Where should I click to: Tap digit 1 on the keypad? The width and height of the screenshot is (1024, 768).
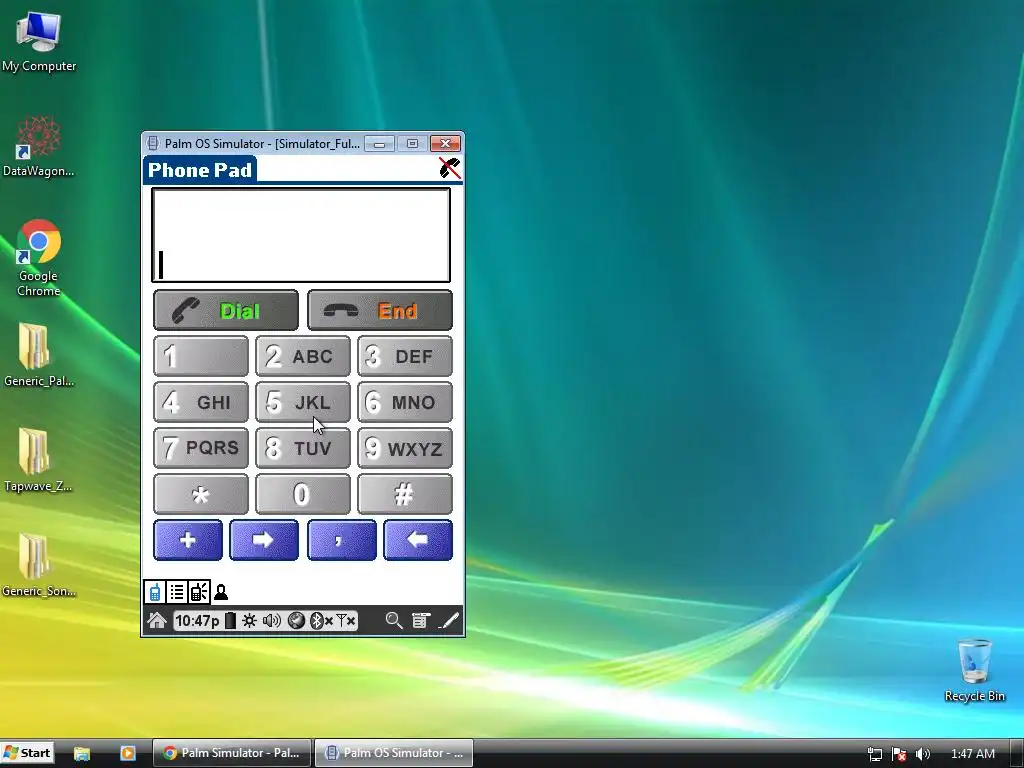[x=201, y=357]
